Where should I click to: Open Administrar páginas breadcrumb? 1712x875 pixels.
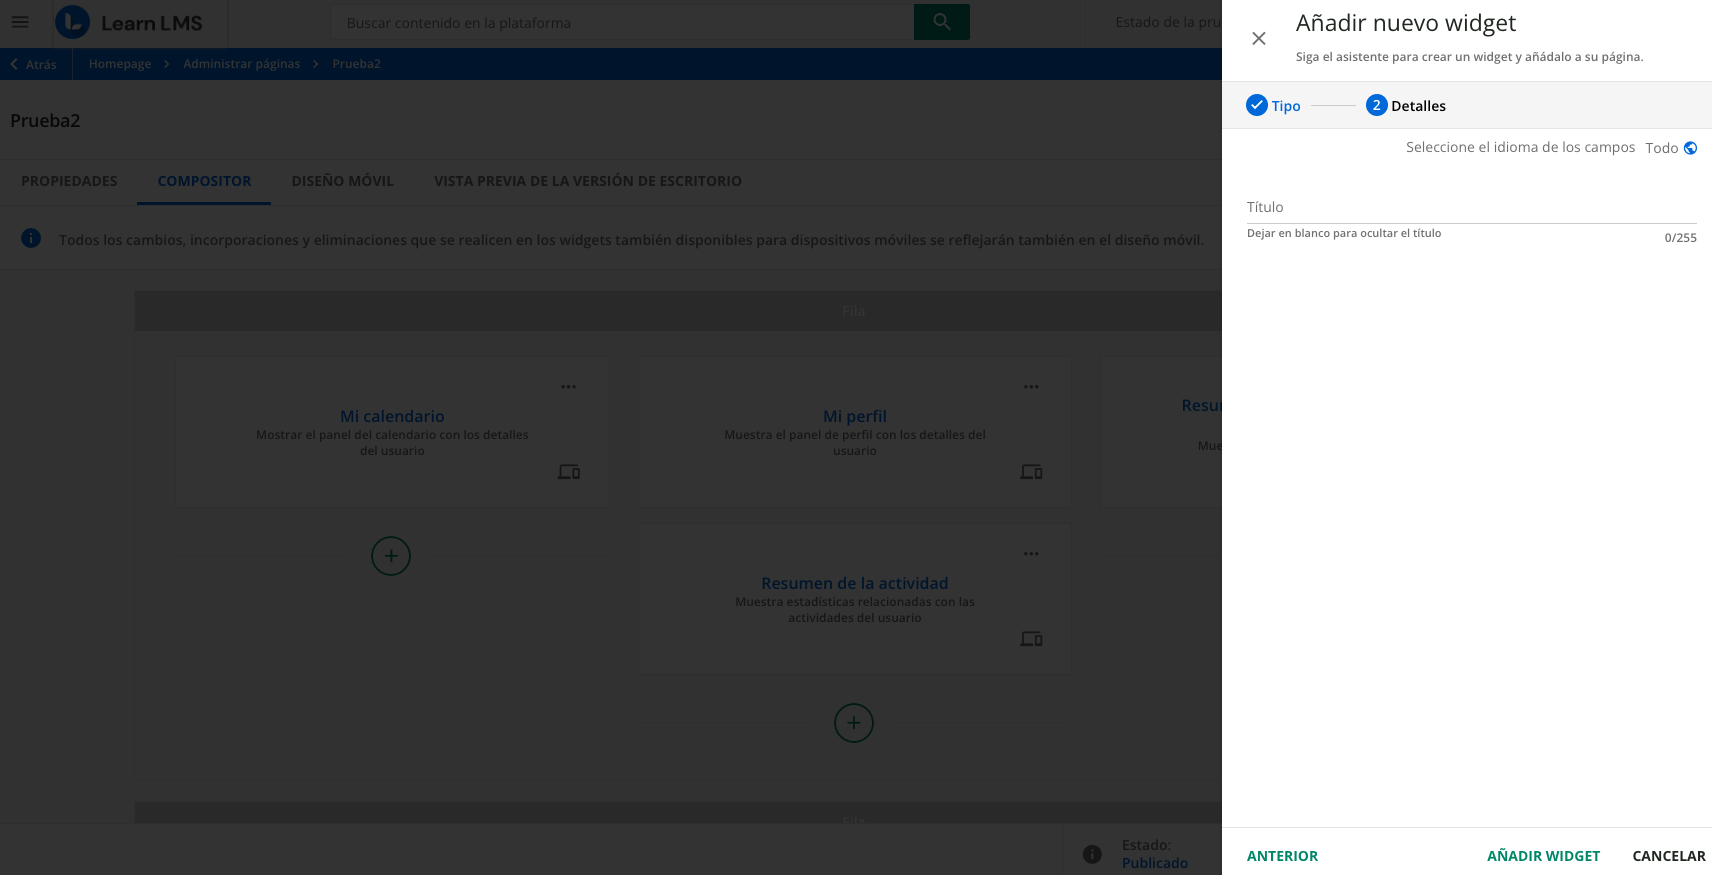point(242,64)
